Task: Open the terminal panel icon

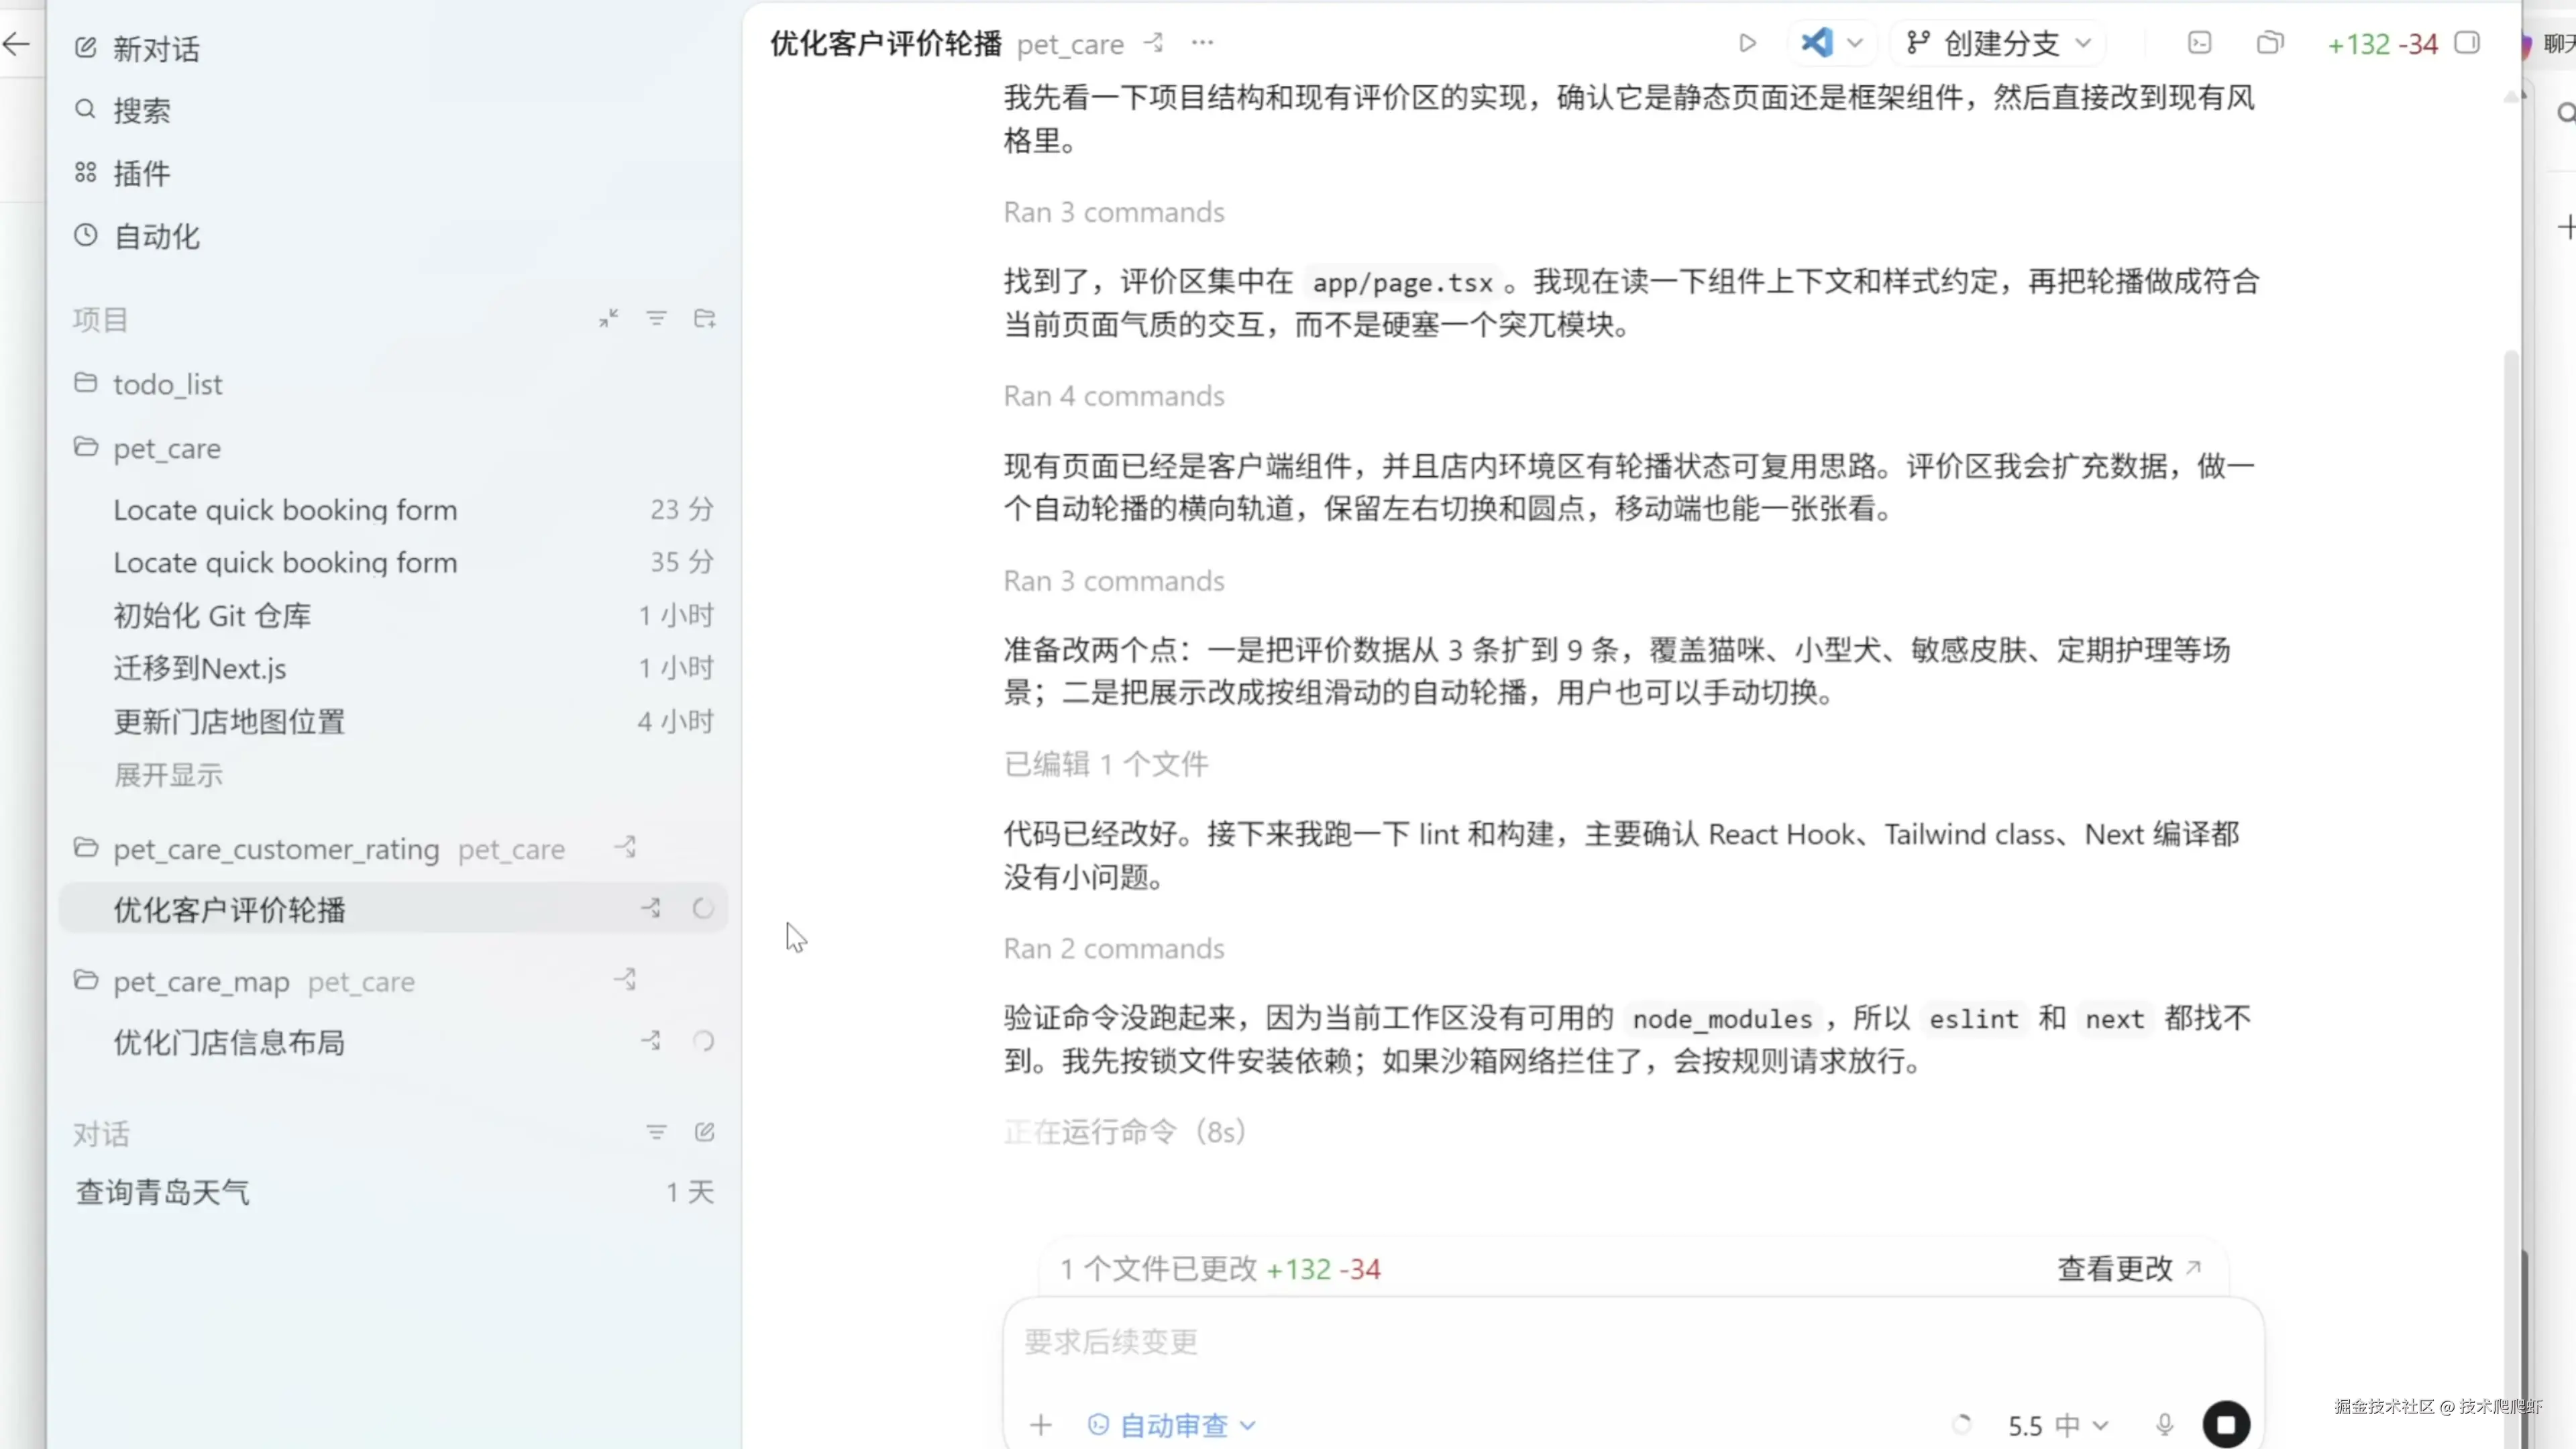Action: [x=2199, y=43]
